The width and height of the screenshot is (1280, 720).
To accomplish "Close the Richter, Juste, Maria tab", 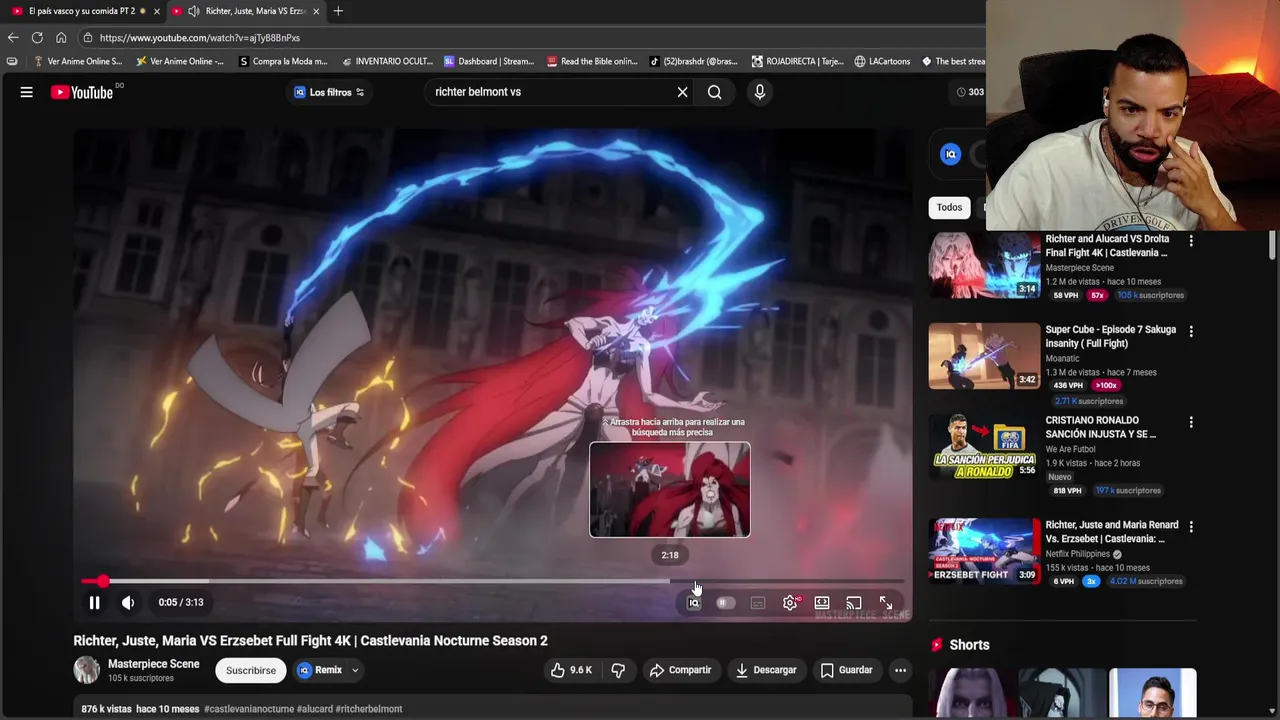I will pyautogui.click(x=316, y=11).
